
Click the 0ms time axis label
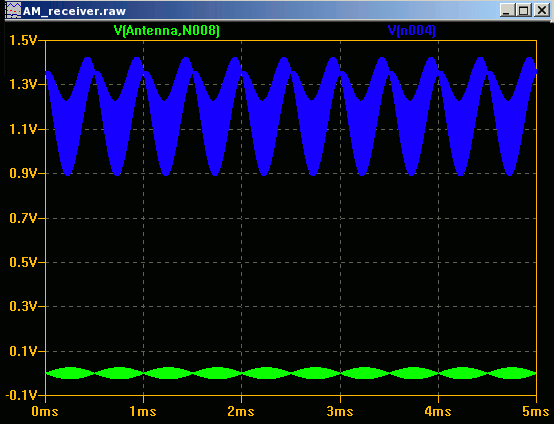[x=45, y=412]
